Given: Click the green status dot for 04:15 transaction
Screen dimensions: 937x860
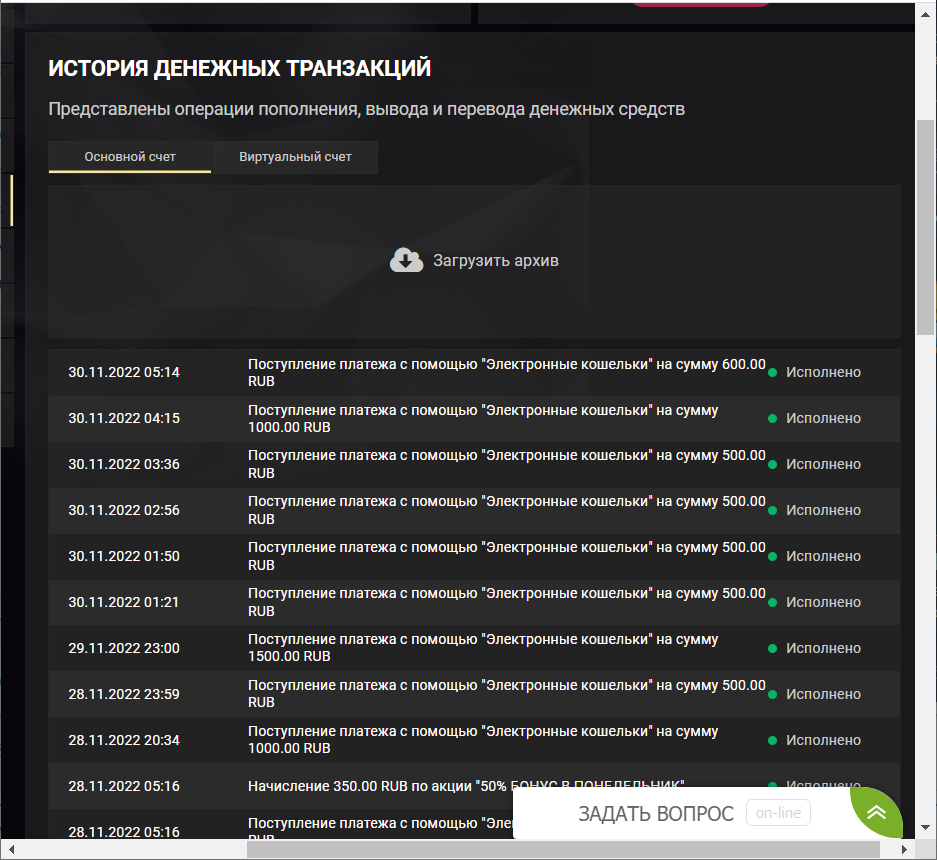Looking at the screenshot, I should [x=772, y=418].
